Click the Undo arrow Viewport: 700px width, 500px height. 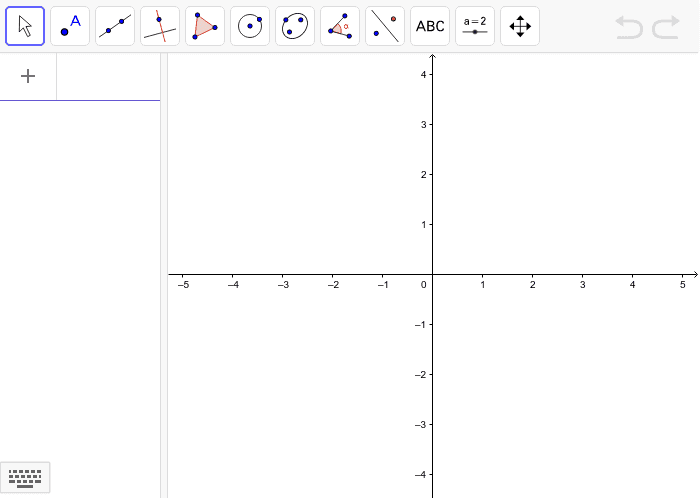(629, 27)
